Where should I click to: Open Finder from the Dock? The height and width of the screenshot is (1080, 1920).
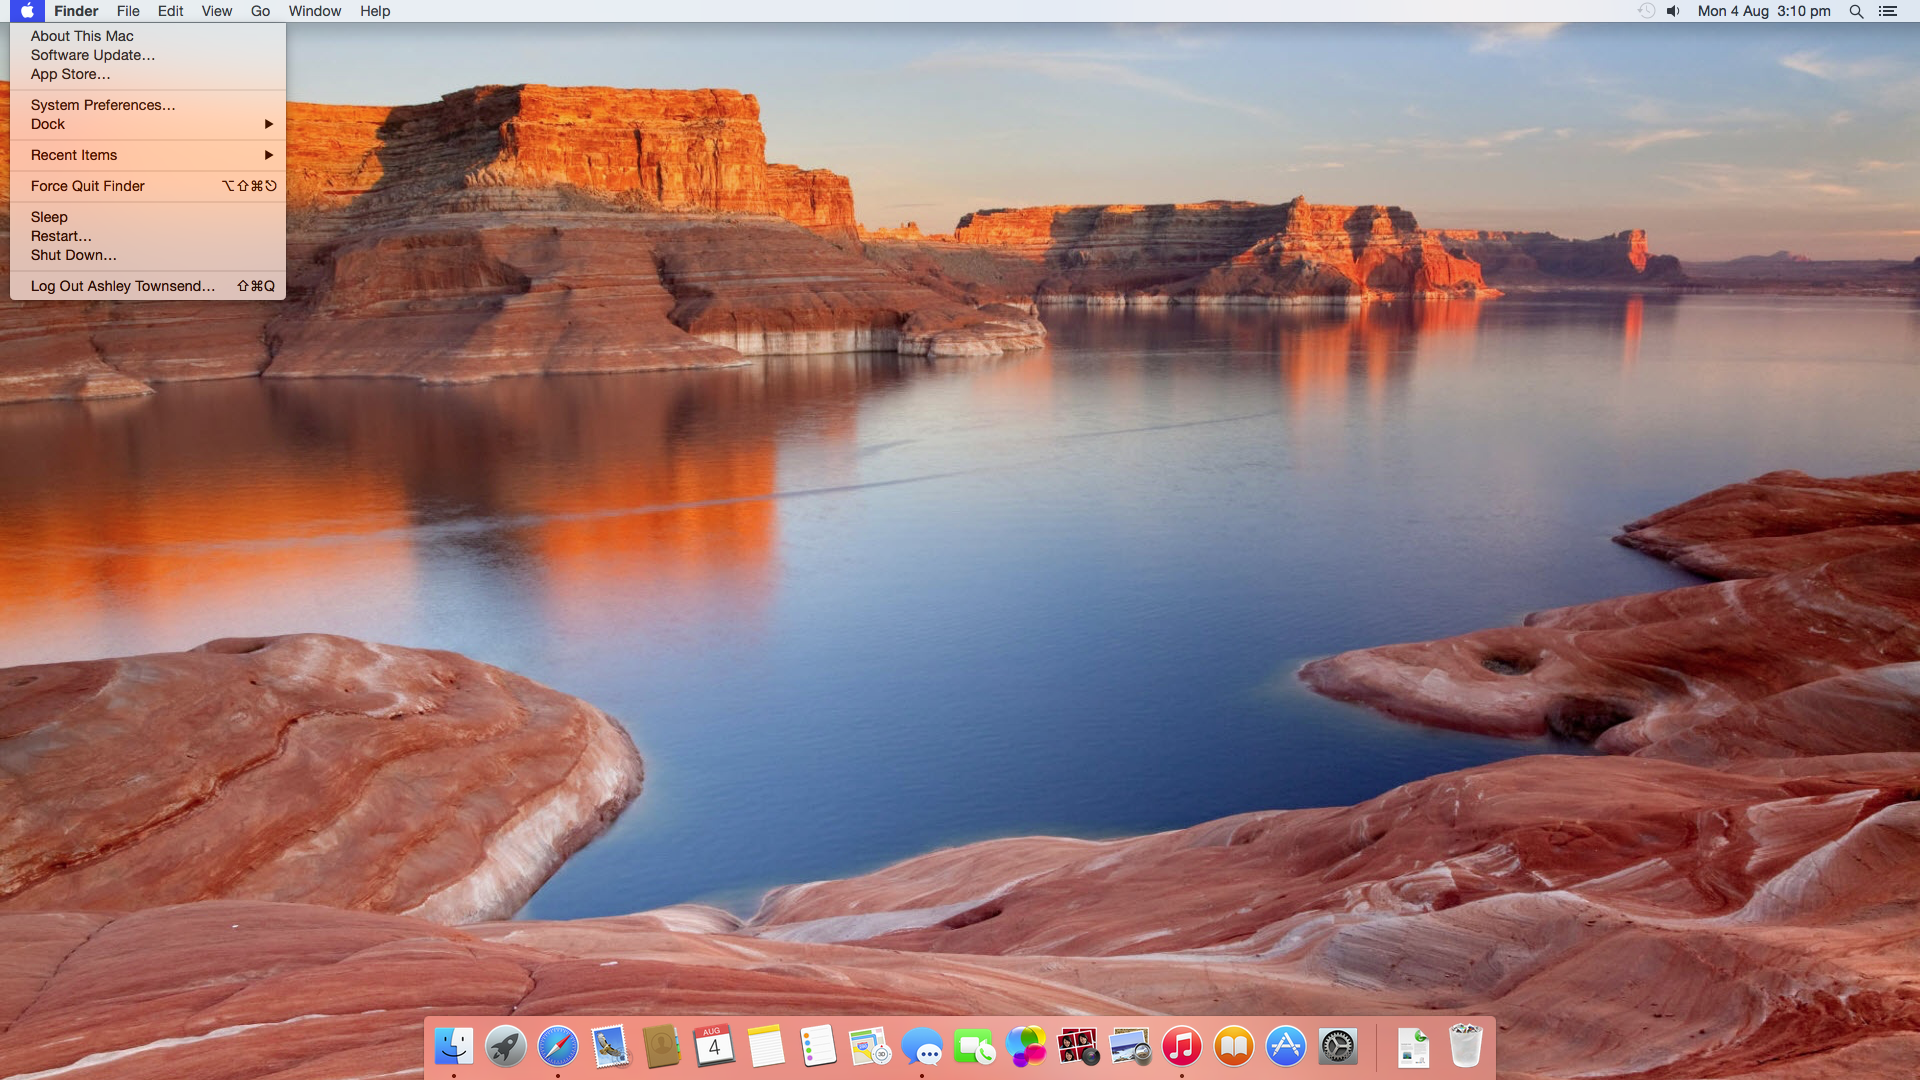pyautogui.click(x=454, y=1047)
